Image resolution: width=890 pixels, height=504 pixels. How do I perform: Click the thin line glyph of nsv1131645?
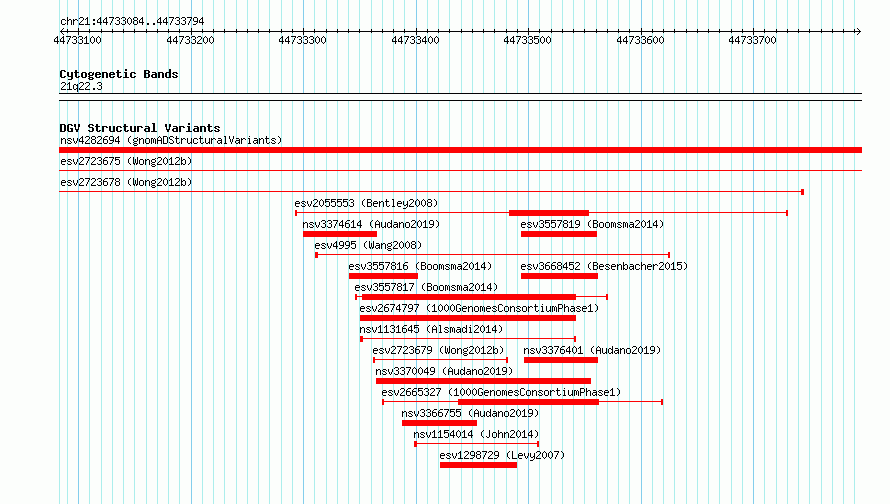(468, 339)
